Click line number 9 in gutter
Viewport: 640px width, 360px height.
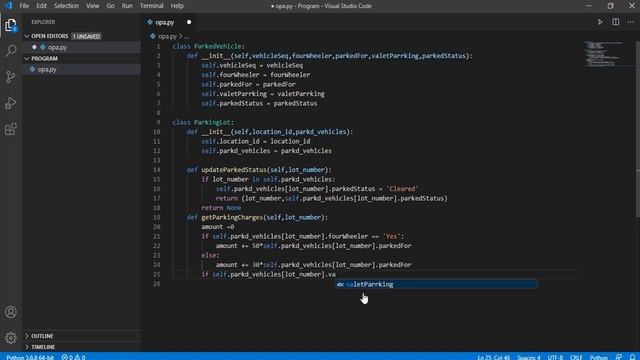pyautogui.click(x=158, y=122)
